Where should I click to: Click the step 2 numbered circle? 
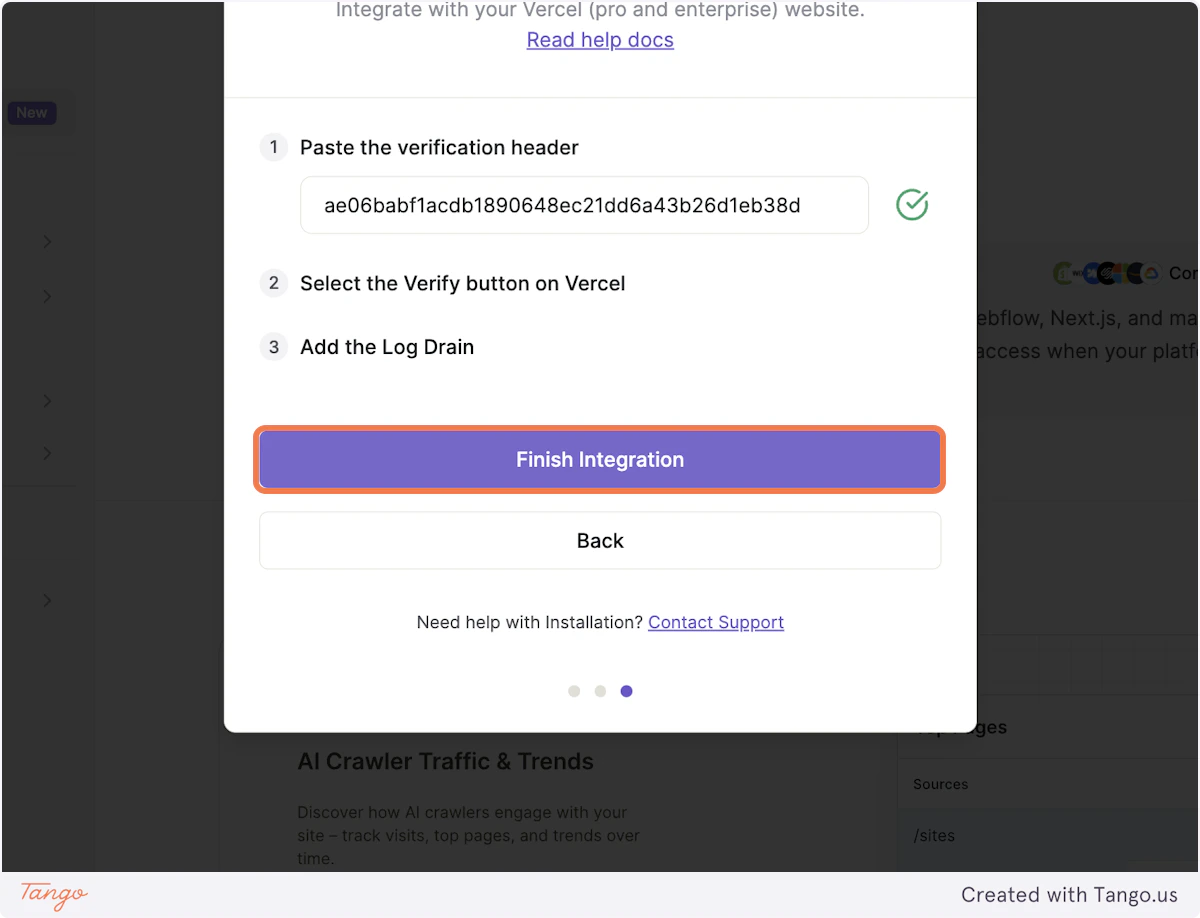[x=273, y=283]
